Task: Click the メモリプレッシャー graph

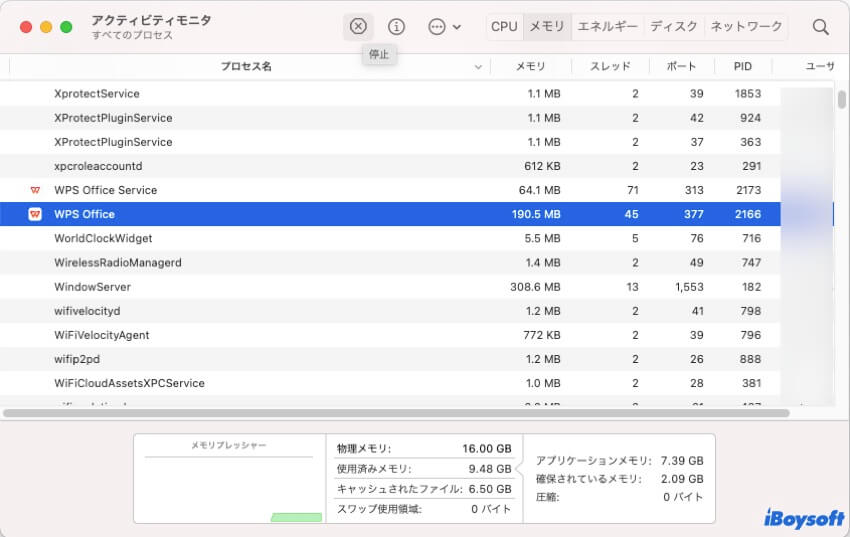Action: 229,478
